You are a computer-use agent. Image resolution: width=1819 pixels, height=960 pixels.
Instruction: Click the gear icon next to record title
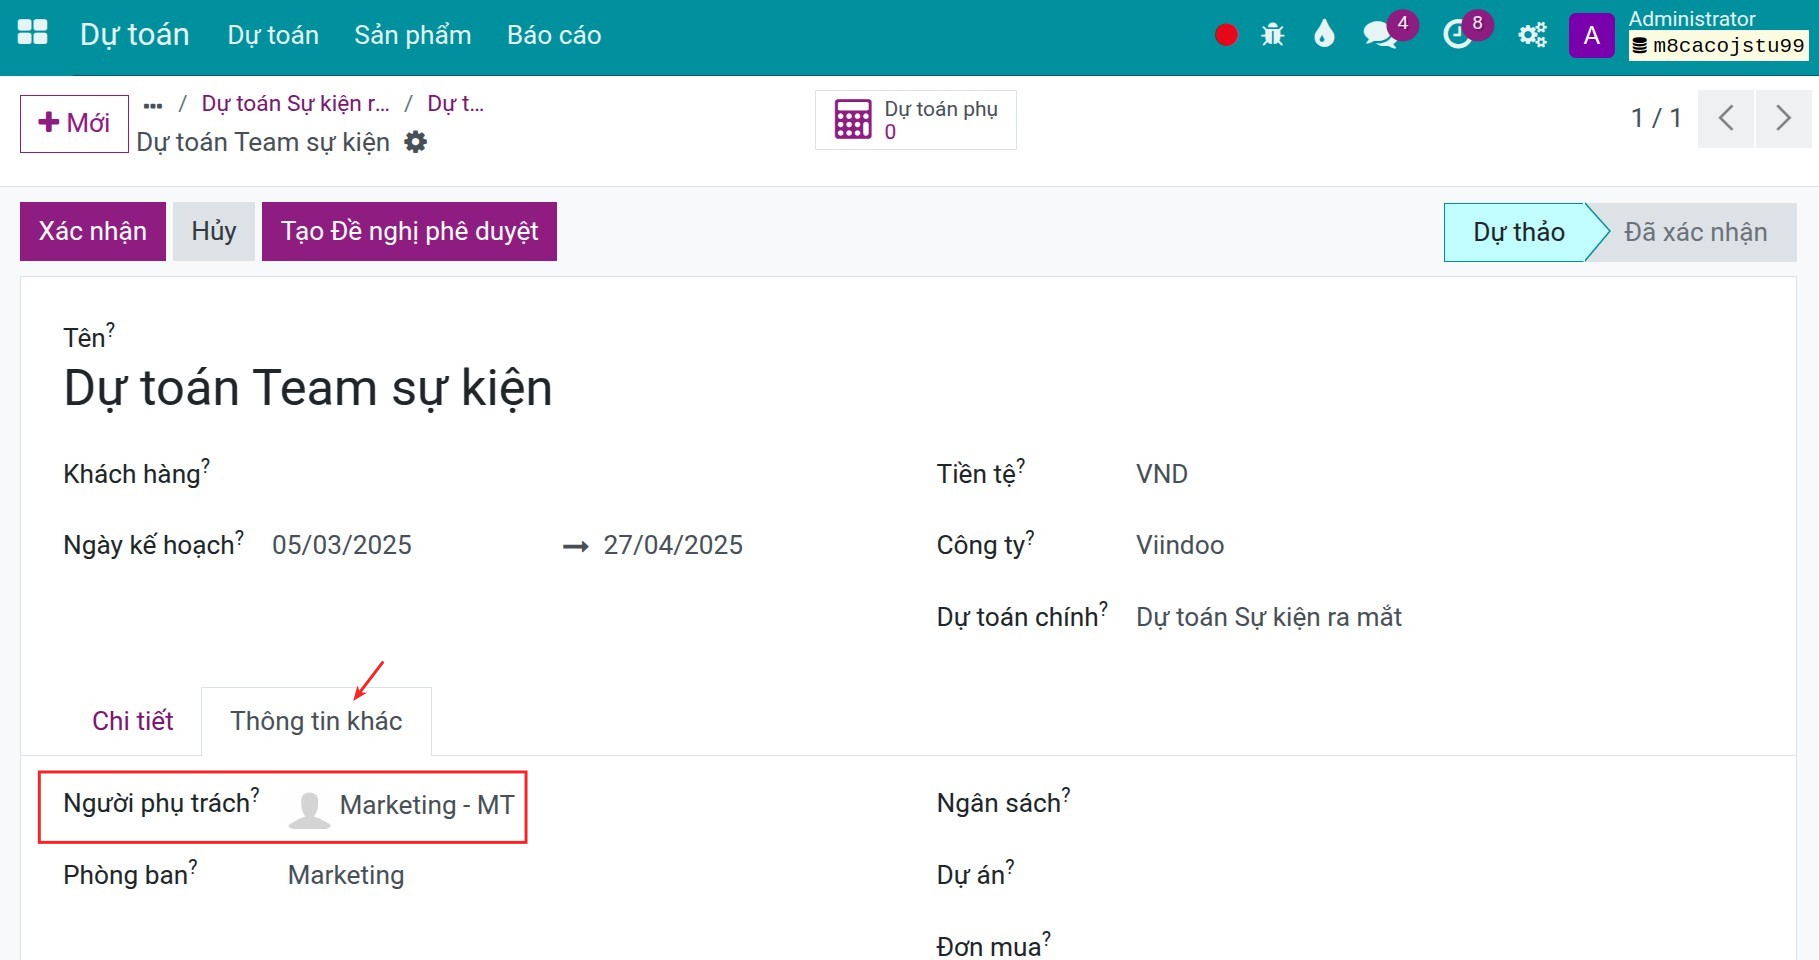(x=416, y=142)
